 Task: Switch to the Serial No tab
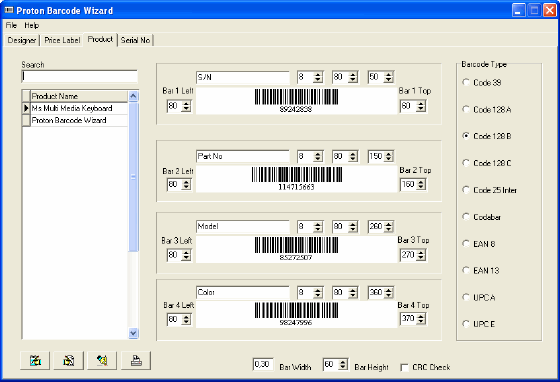click(x=135, y=40)
